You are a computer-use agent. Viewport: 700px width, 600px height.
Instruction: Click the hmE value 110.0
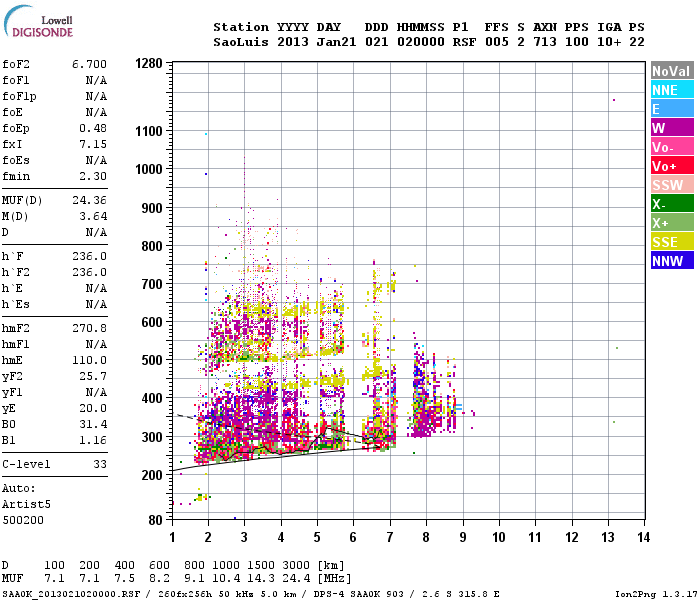pyautogui.click(x=89, y=360)
